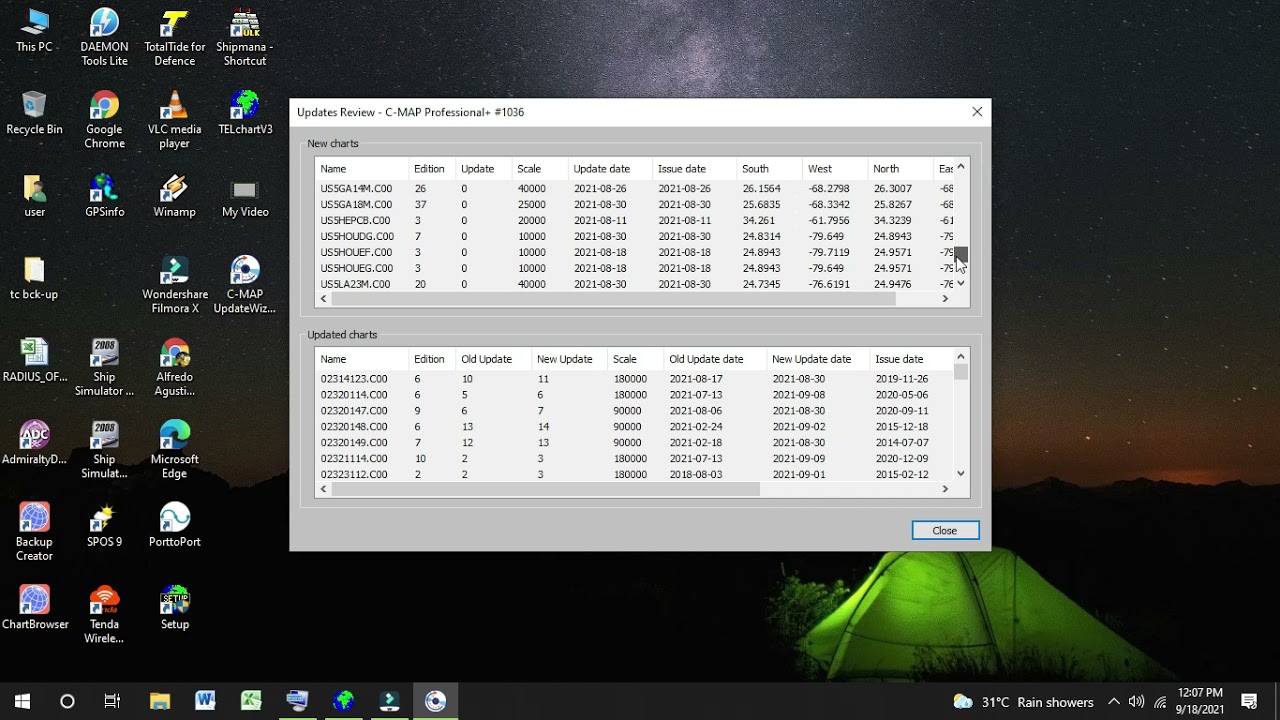This screenshot has width=1280, height=720.
Task: Select the Microsoft Edge desktop icon
Action: pos(174,450)
